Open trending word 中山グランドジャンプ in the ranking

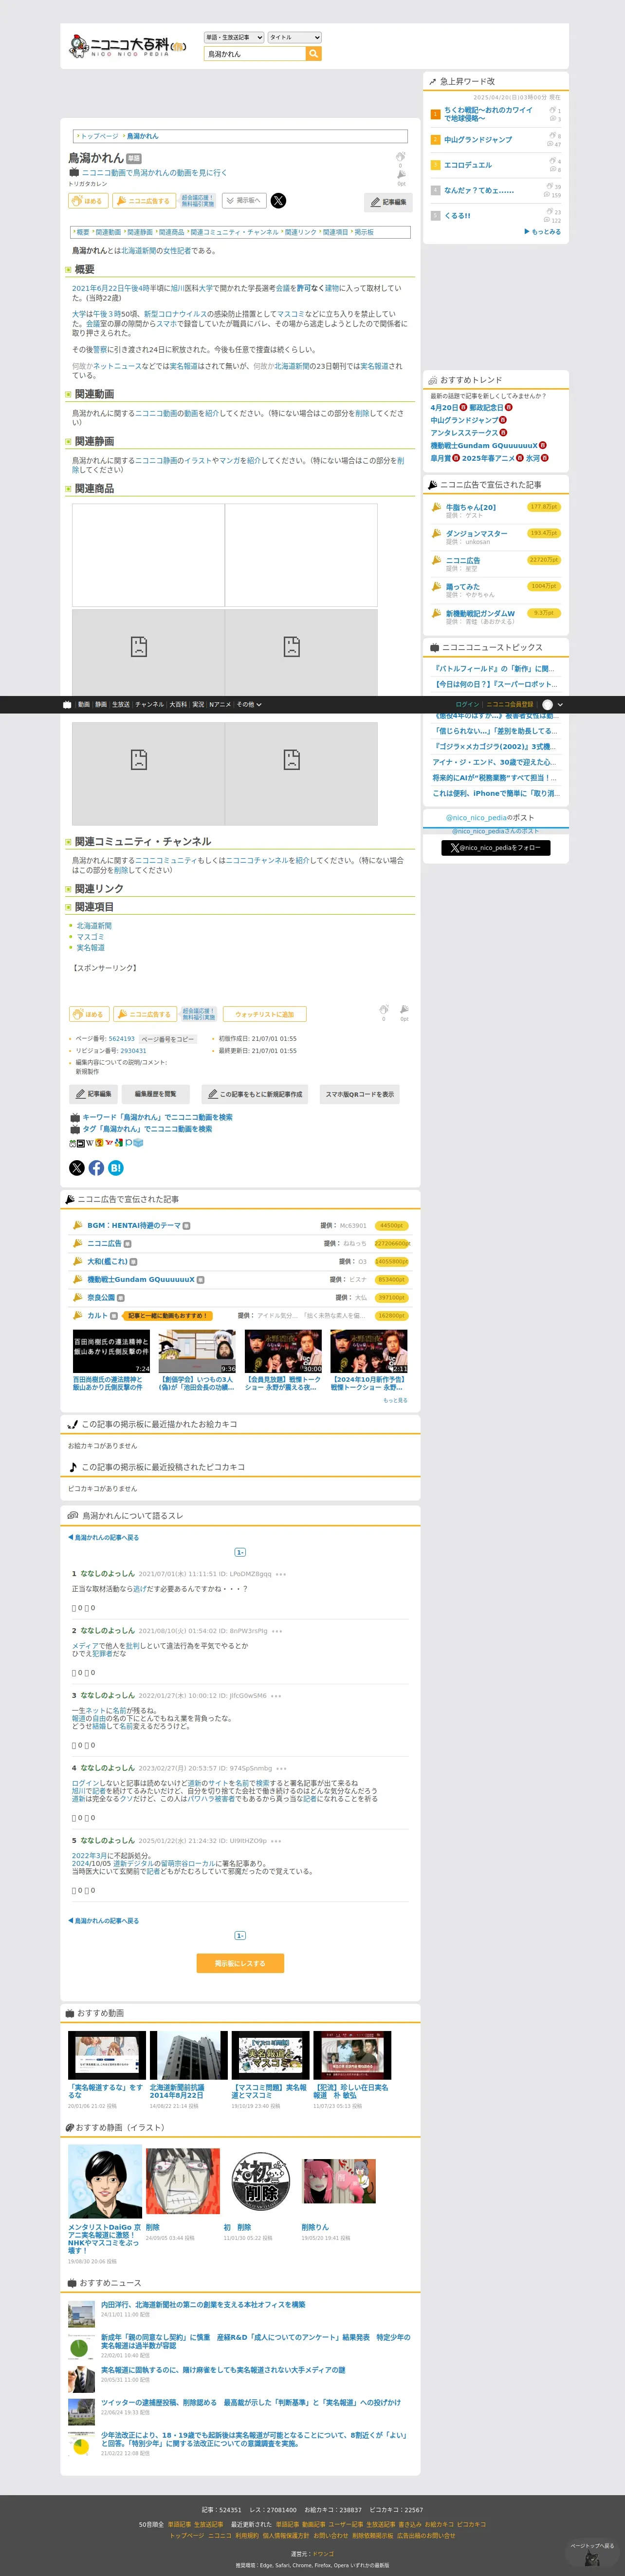(478, 140)
